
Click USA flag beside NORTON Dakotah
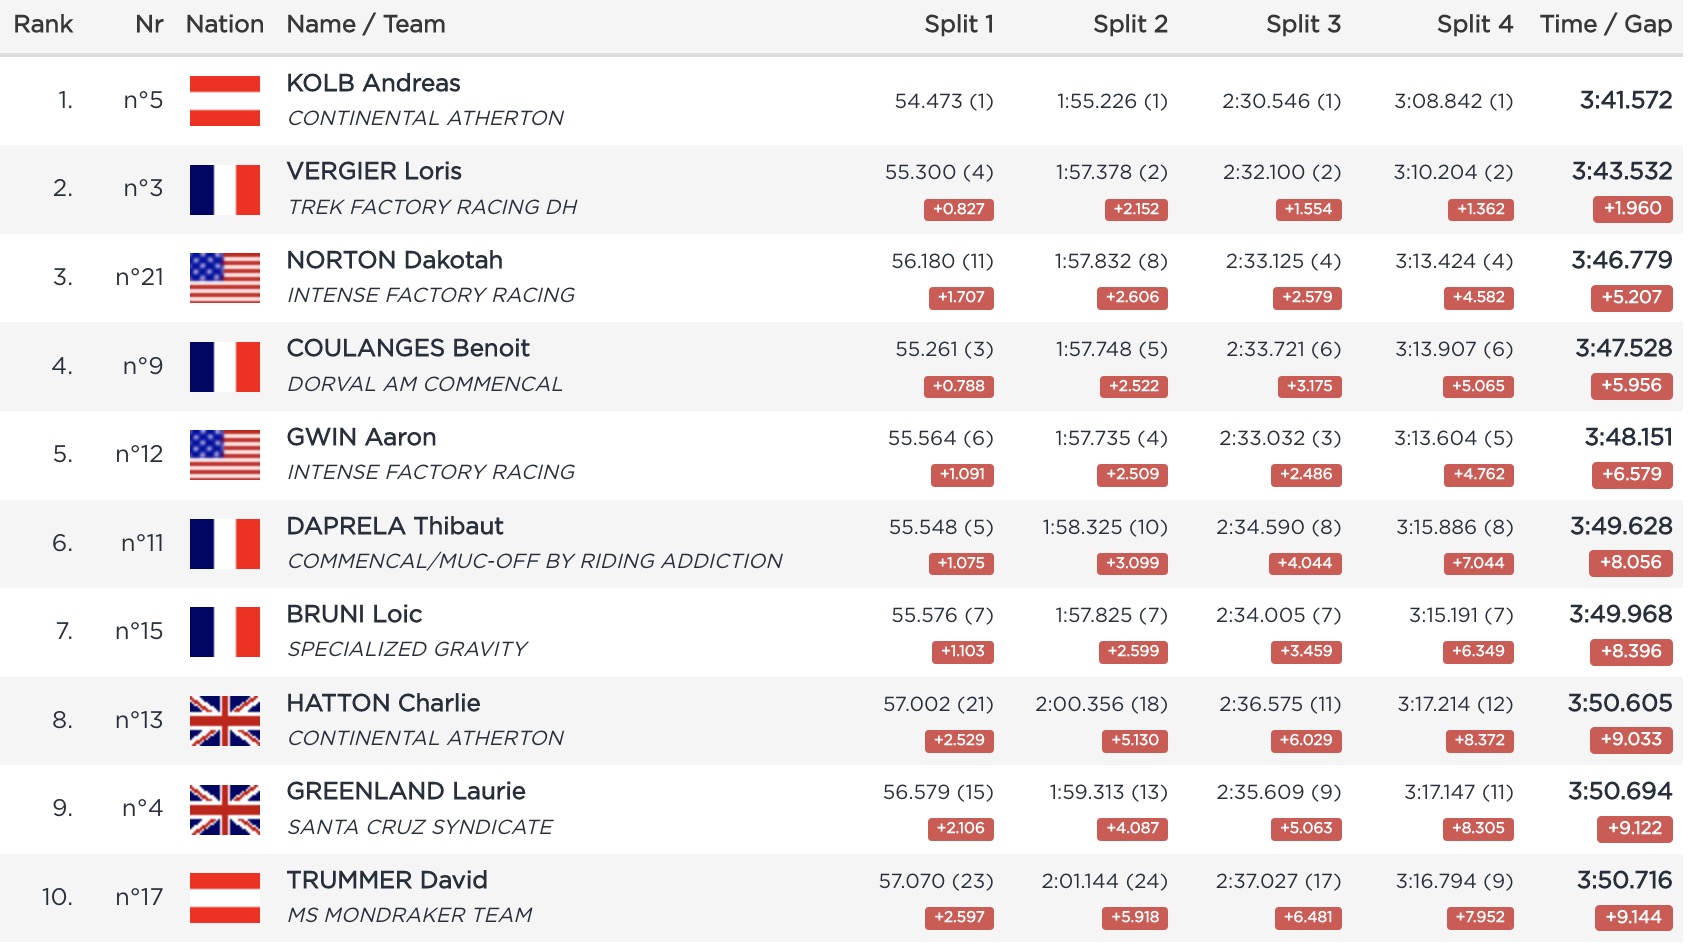(x=225, y=278)
